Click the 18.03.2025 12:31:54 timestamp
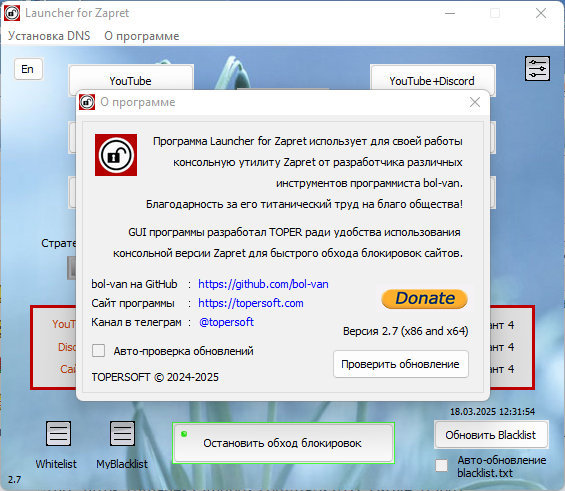Image resolution: width=565 pixels, height=491 pixels. [x=492, y=411]
